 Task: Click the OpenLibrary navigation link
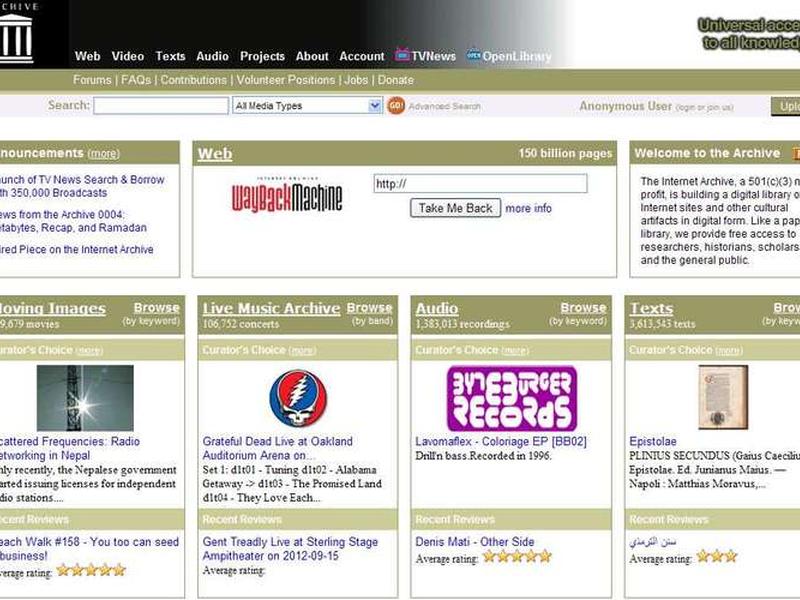pyautogui.click(x=517, y=56)
